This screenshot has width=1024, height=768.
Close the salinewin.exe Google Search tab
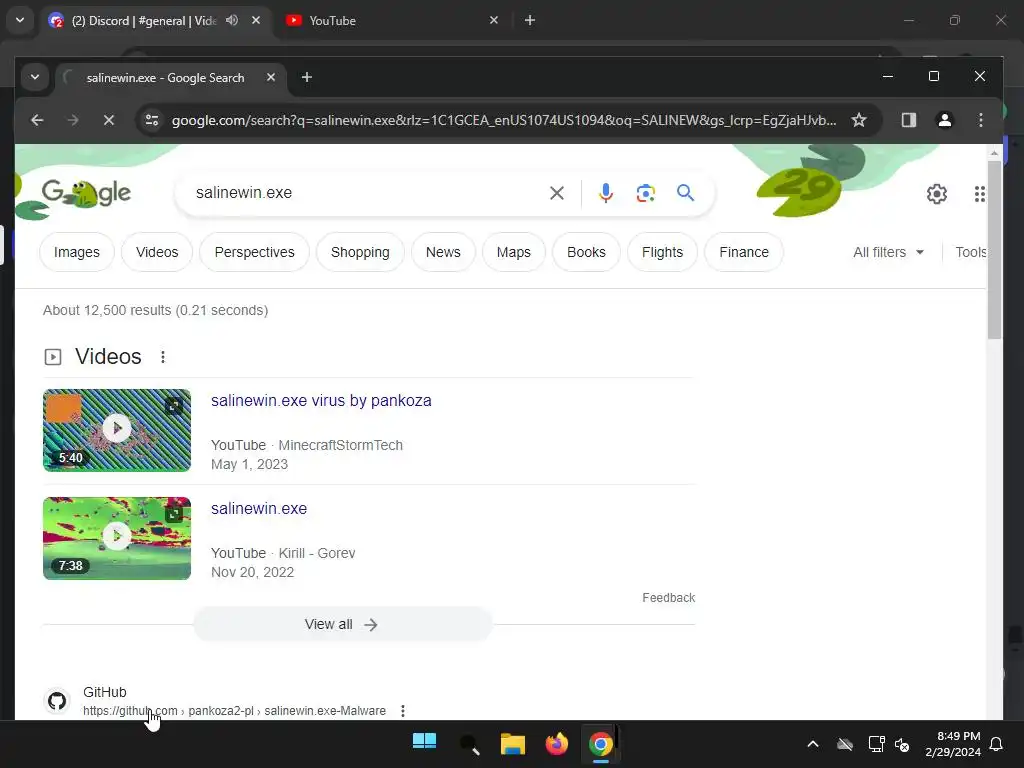(x=271, y=77)
